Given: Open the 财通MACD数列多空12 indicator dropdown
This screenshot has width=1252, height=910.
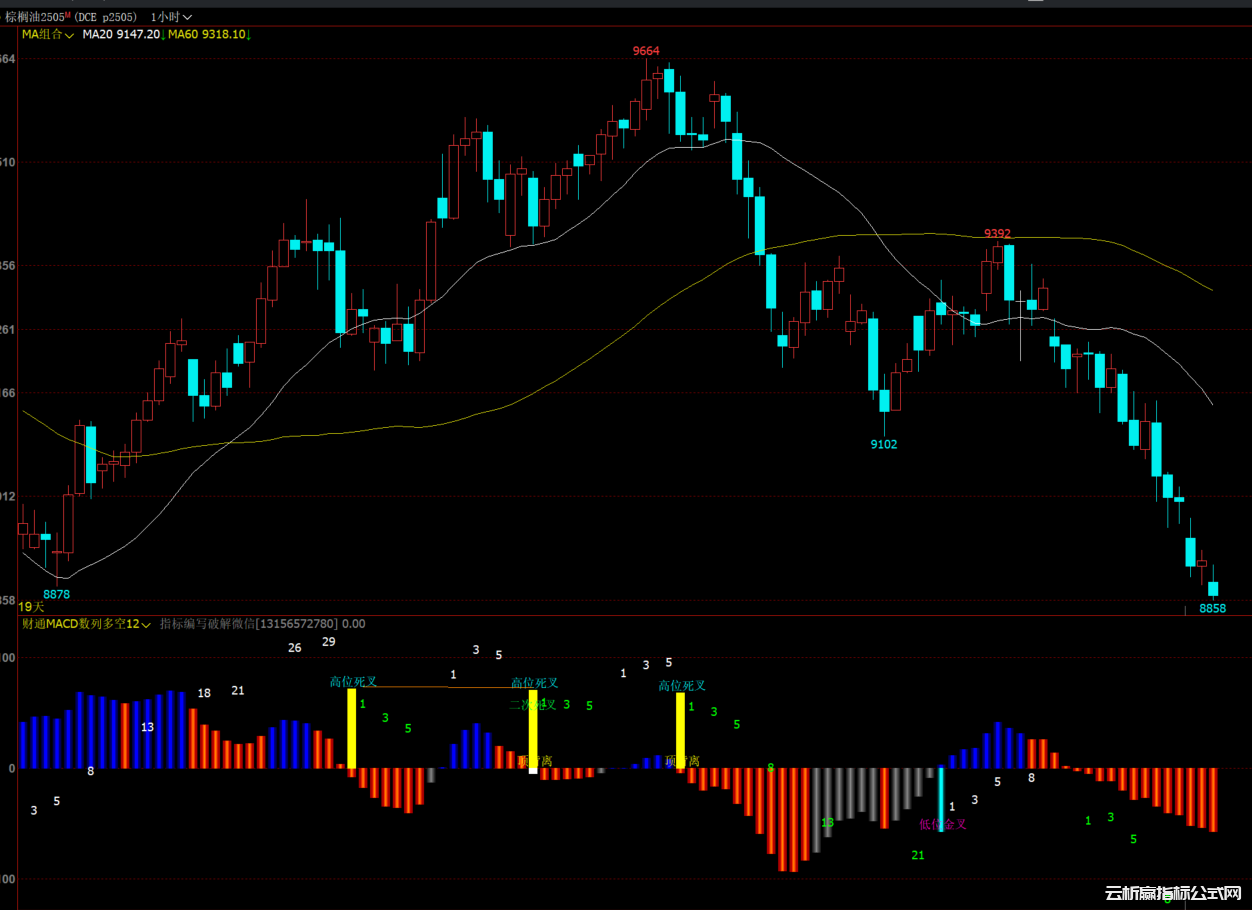Looking at the screenshot, I should pyautogui.click(x=87, y=624).
